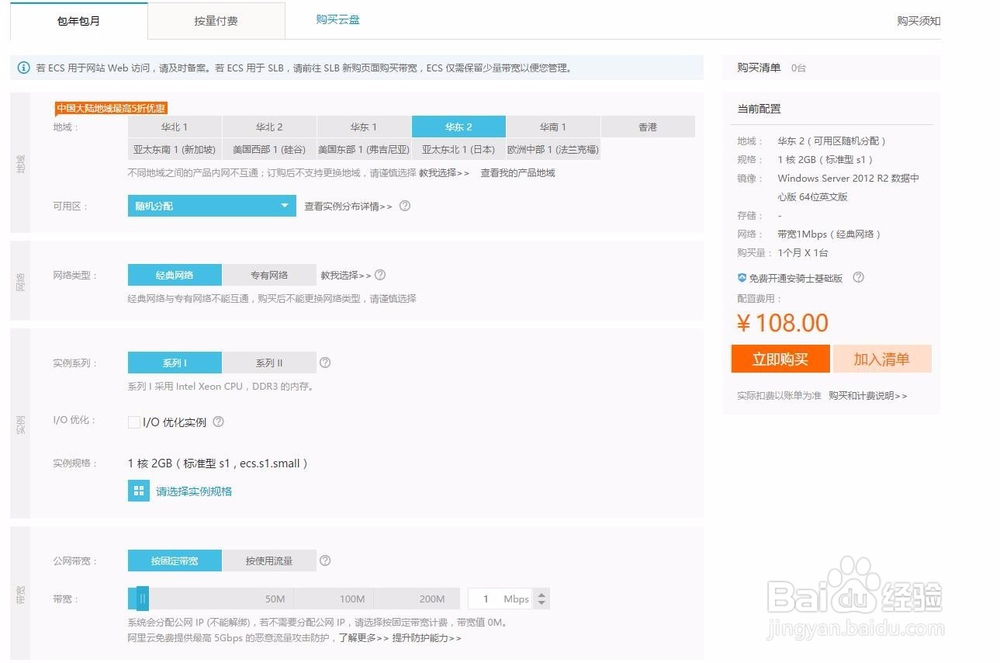Screen dimensions: 1000x663
Task: Click the help icon next to 按使用流量
Action: point(324,560)
